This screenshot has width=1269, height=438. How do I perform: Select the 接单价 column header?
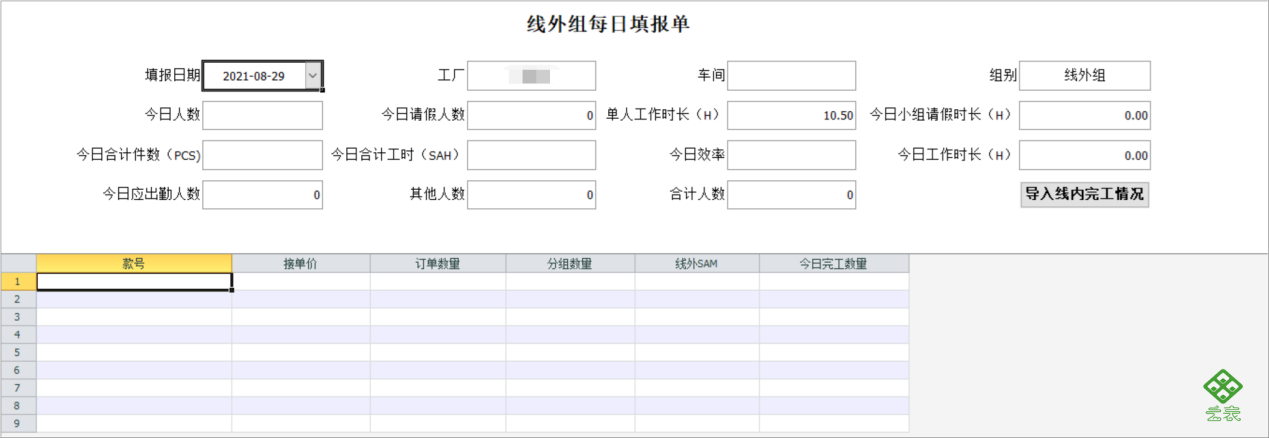click(301, 264)
